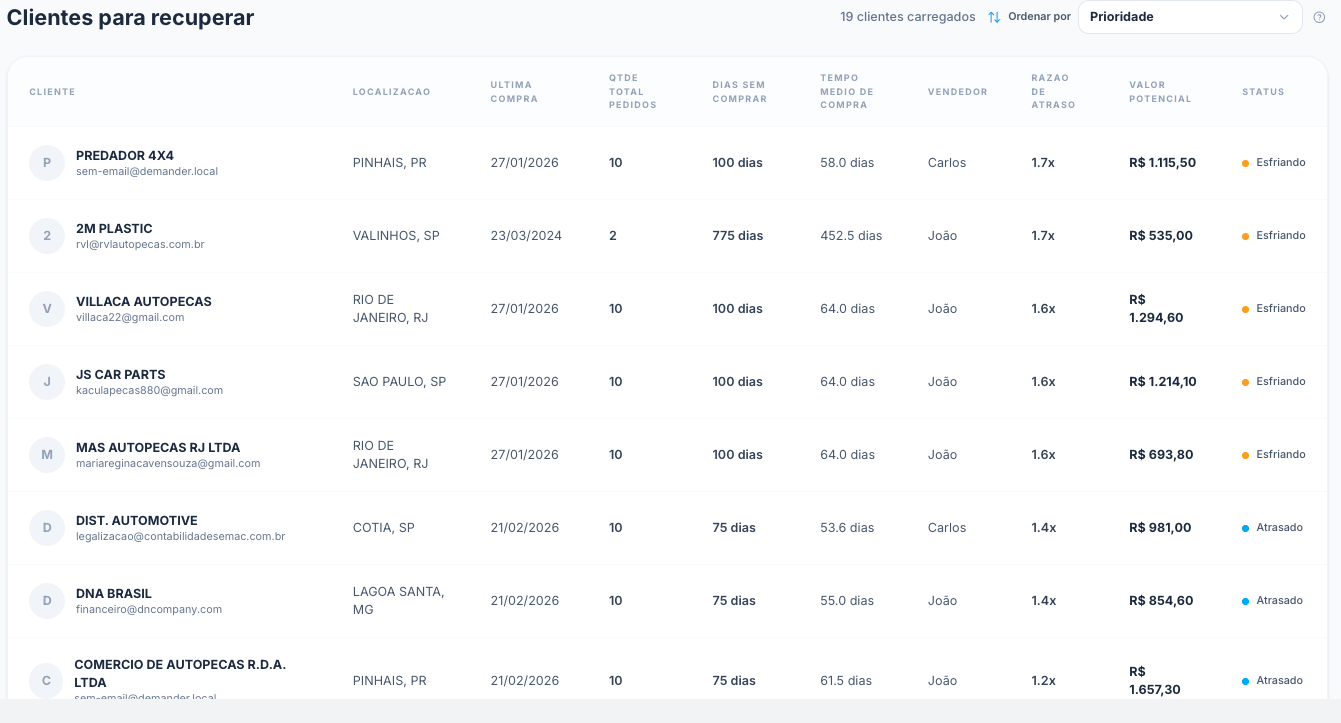Click the location COTIA, SP

[384, 528]
